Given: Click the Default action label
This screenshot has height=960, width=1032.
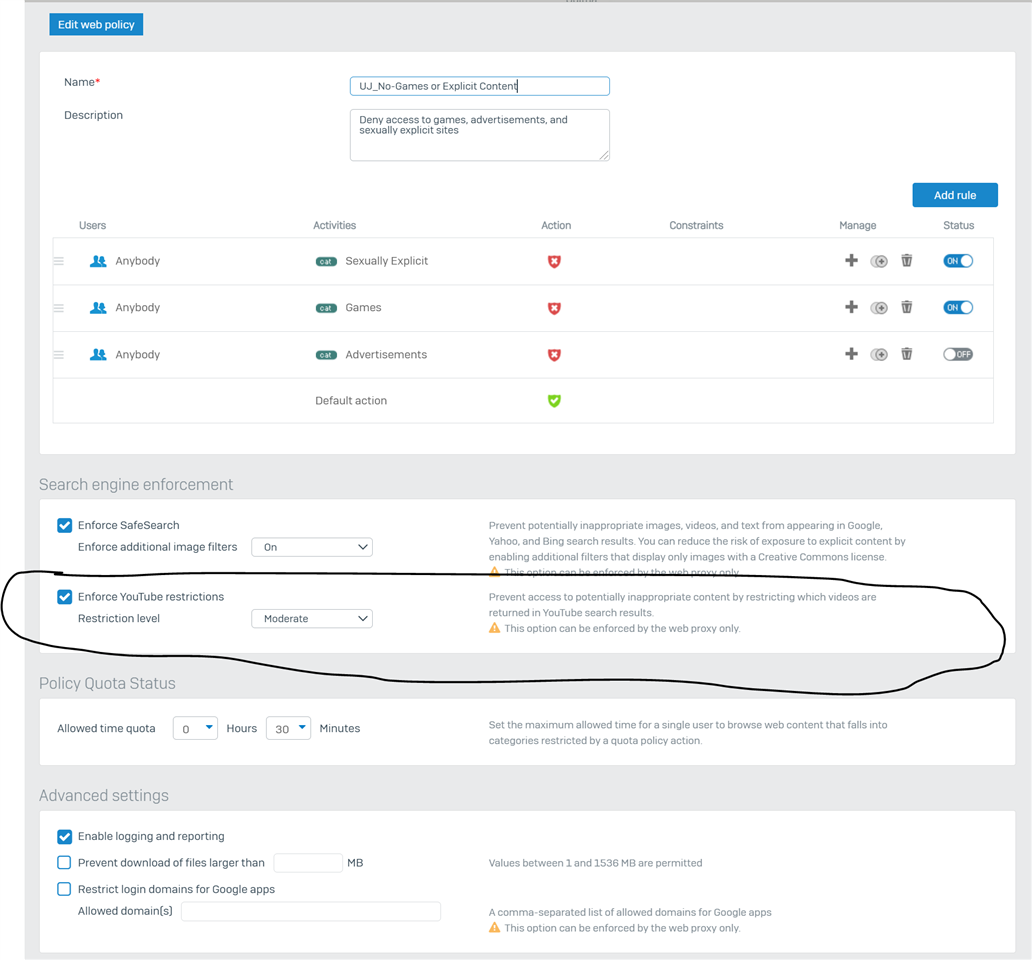Looking at the screenshot, I should coord(351,401).
